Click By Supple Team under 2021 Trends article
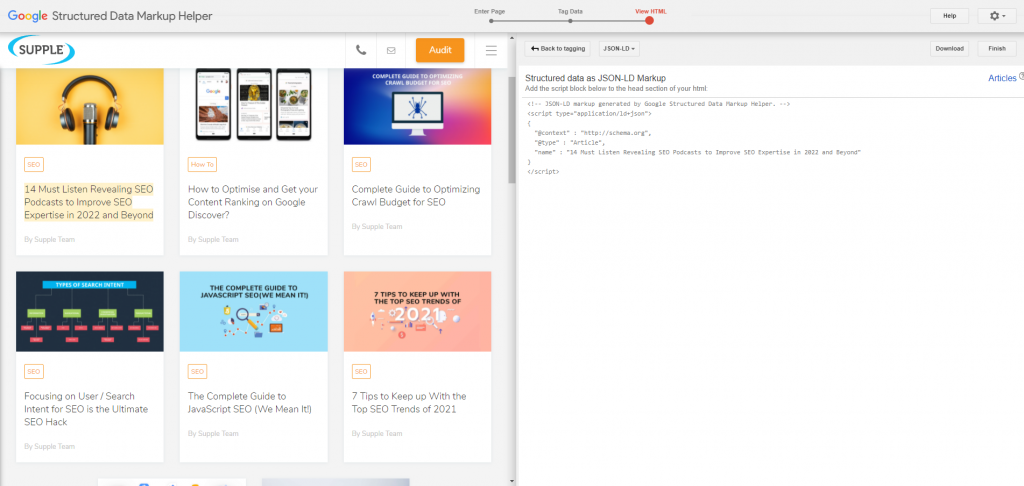The image size is (1024, 486). [x=377, y=433]
